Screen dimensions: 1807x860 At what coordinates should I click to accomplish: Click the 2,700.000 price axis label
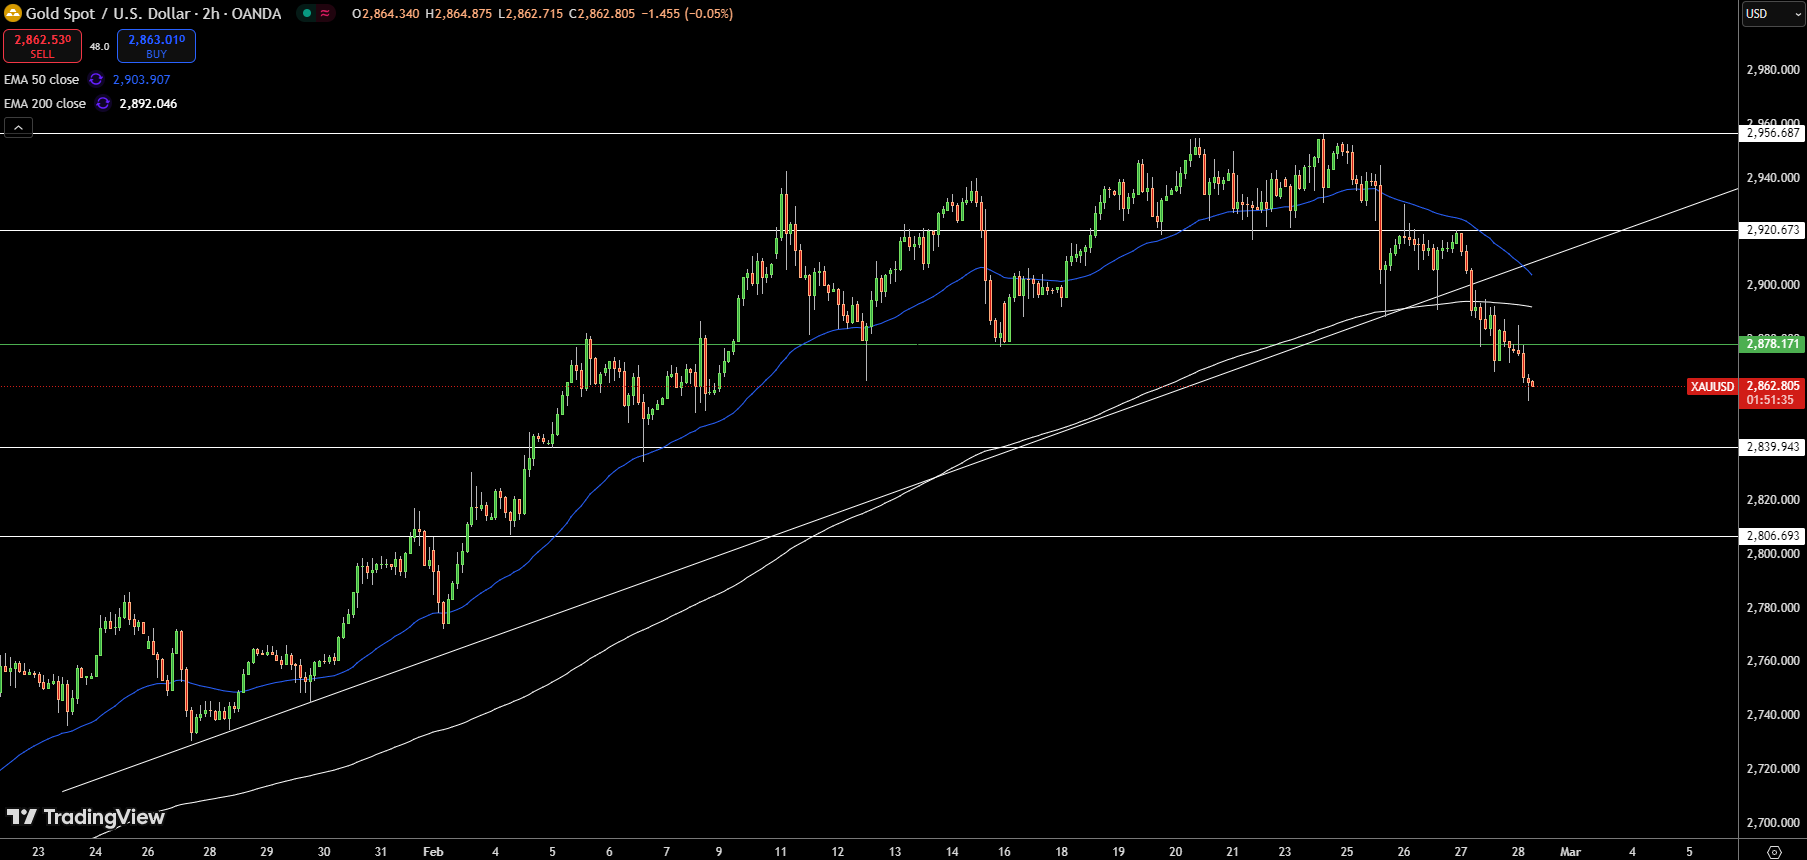click(1773, 823)
